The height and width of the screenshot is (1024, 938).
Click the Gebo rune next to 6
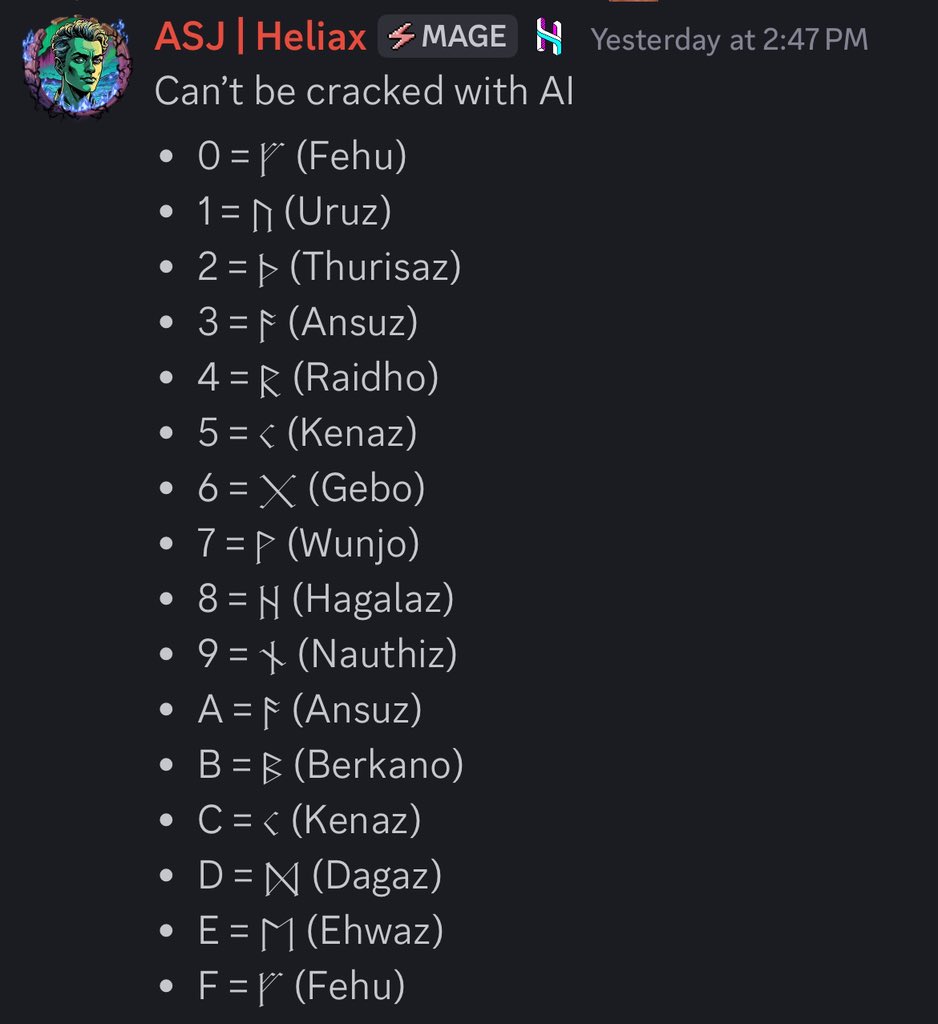pyautogui.click(x=278, y=491)
